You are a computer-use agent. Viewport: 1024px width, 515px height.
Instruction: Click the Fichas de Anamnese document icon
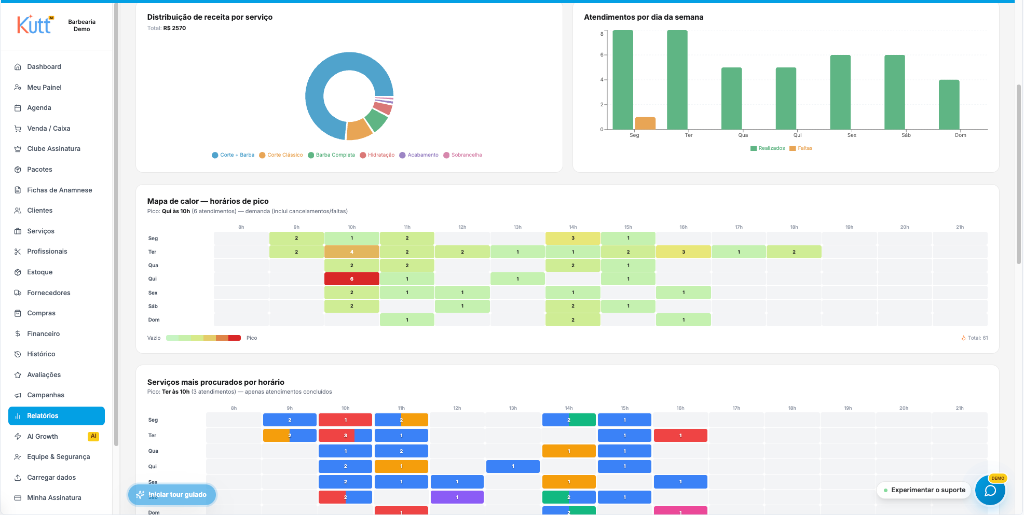pos(18,190)
